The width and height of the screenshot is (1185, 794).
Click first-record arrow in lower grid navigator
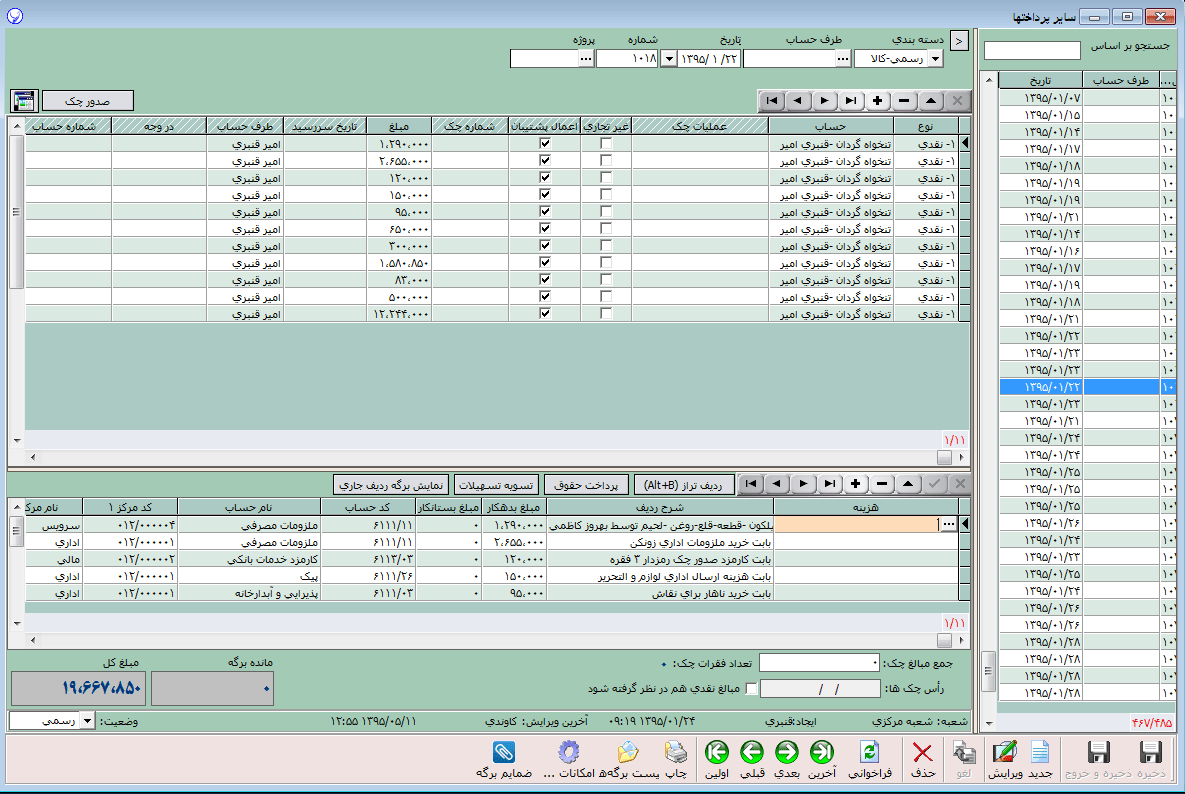coord(750,484)
